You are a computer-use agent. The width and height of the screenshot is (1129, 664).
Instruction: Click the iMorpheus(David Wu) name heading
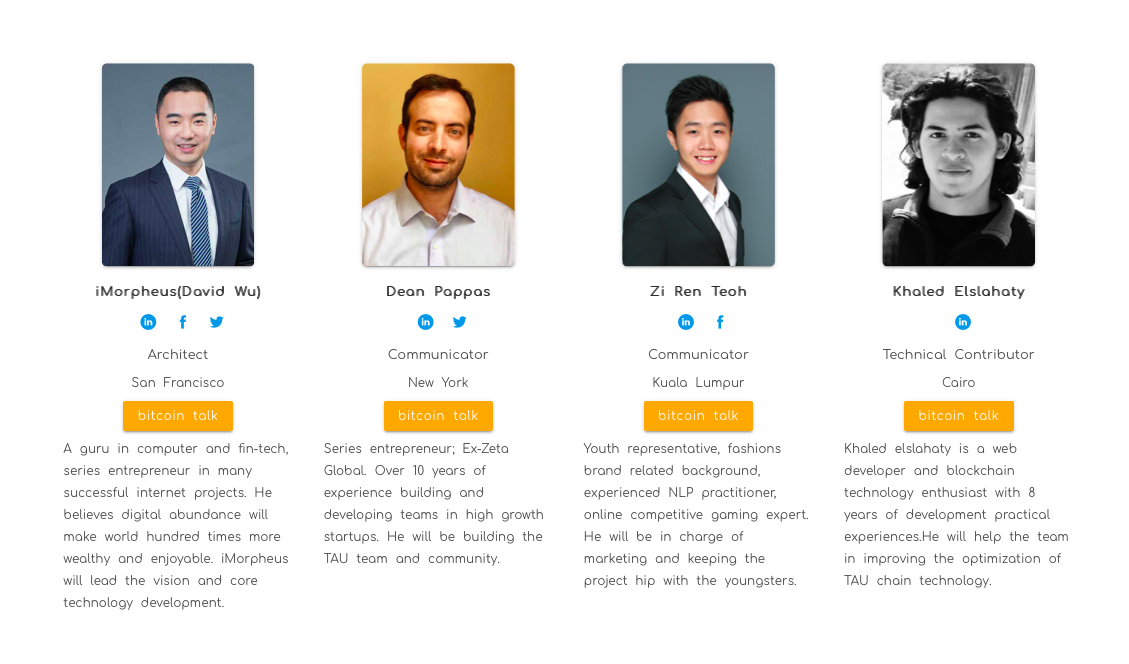pos(178,292)
